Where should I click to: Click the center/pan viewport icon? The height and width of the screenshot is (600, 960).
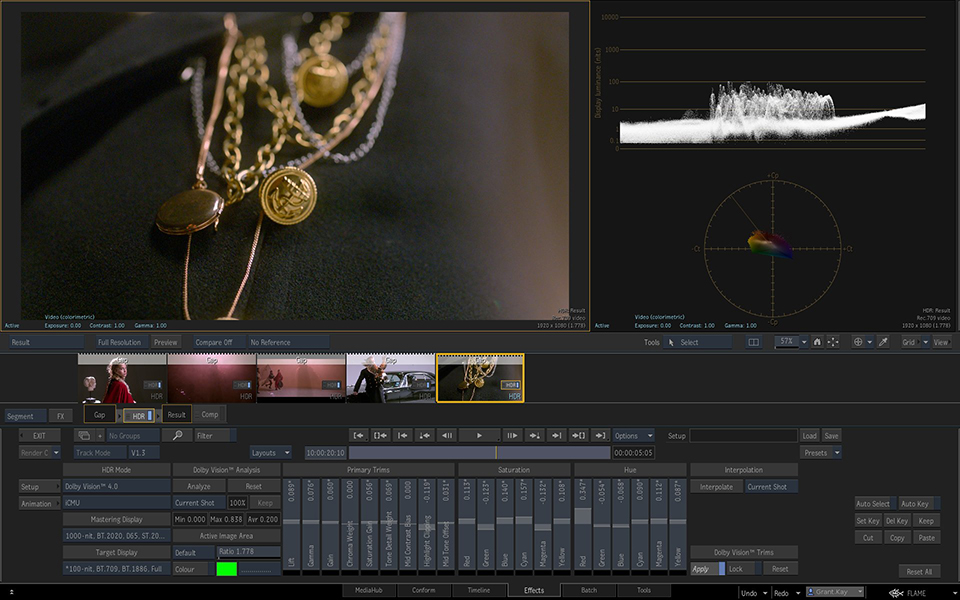pyautogui.click(x=833, y=342)
